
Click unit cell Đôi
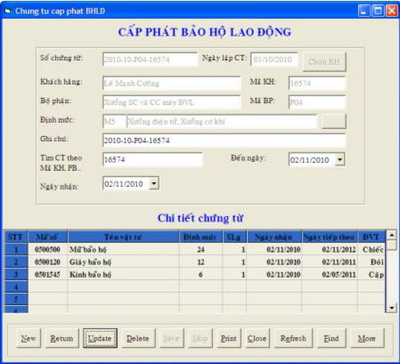371,262
